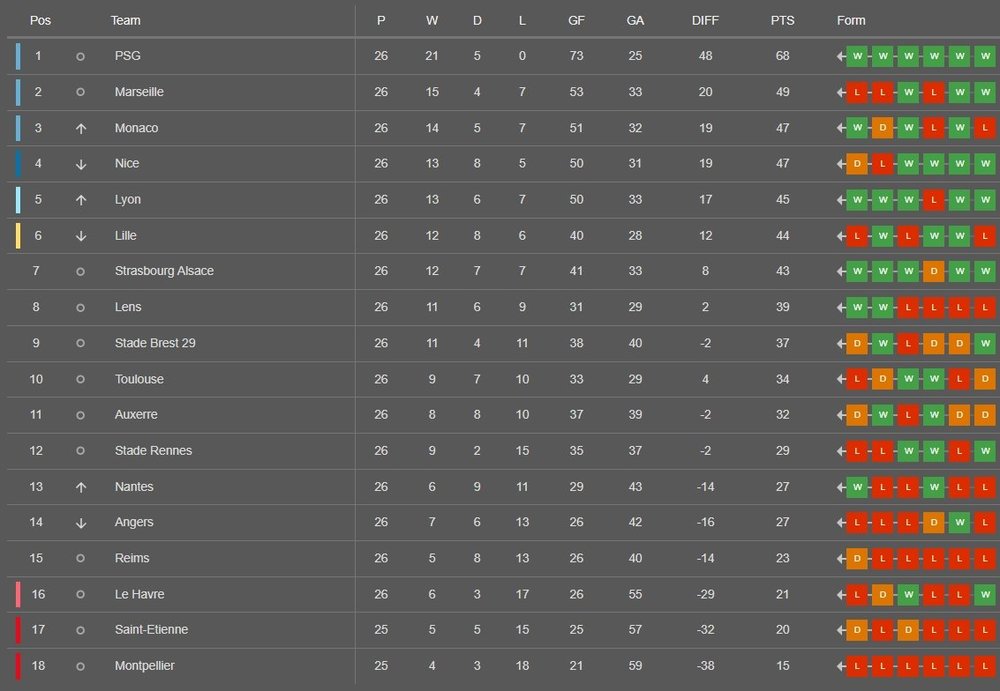The height and width of the screenshot is (691, 1000).
Task: Select the Montpellier team name
Action: point(145,665)
